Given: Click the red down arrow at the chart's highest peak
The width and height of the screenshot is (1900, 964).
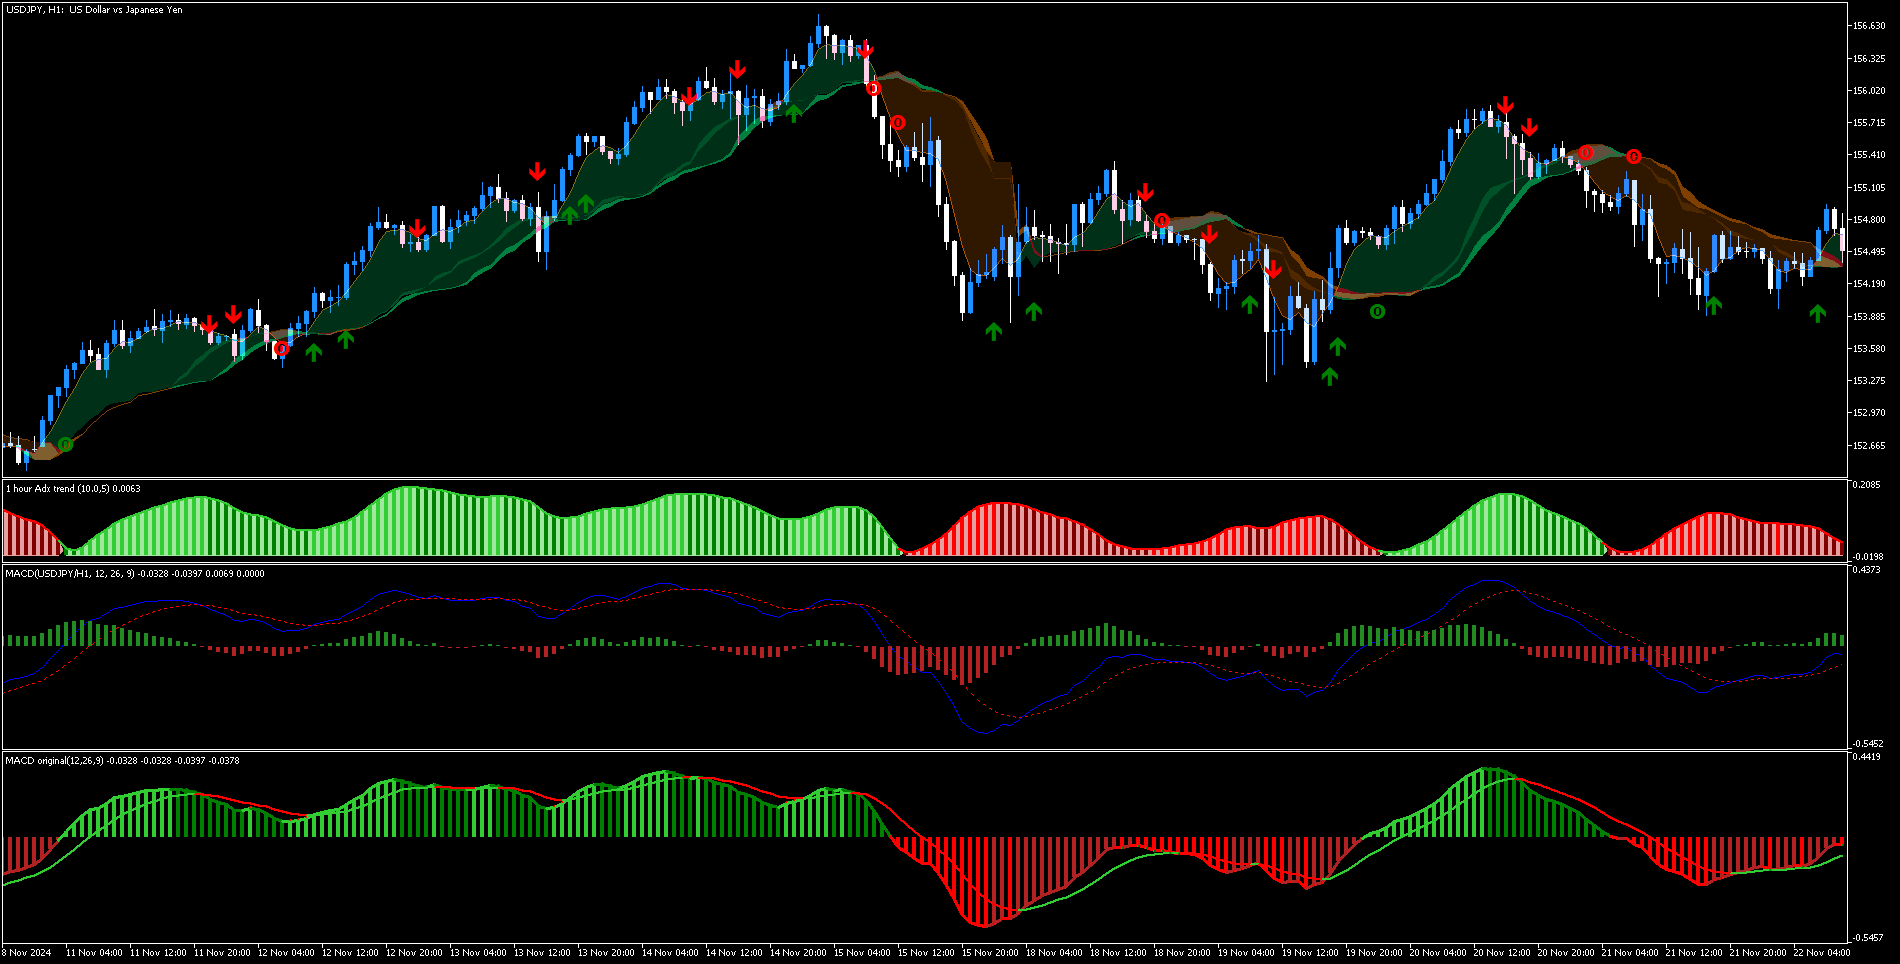Looking at the screenshot, I should click(865, 49).
